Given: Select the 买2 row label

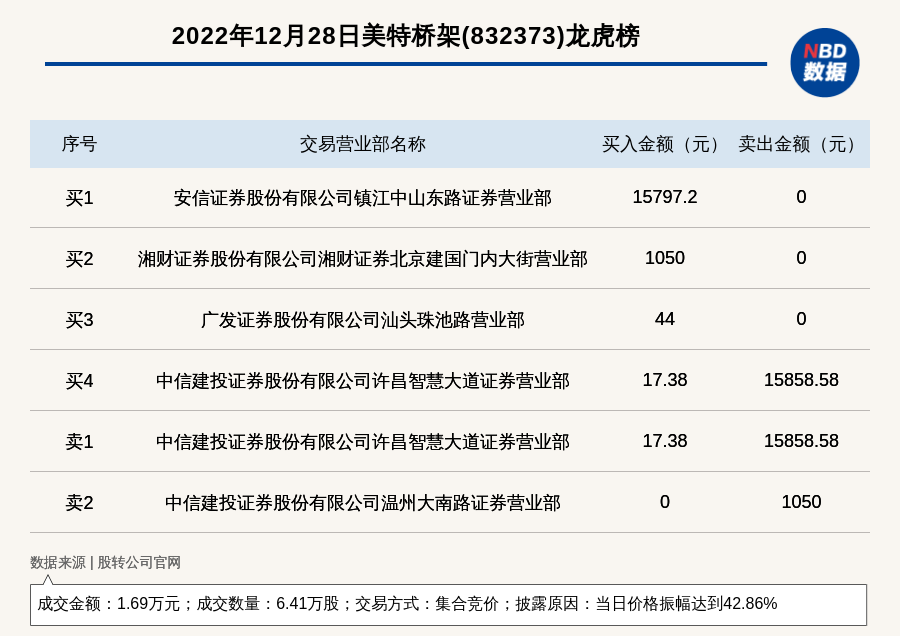Looking at the screenshot, I should 79,259.
